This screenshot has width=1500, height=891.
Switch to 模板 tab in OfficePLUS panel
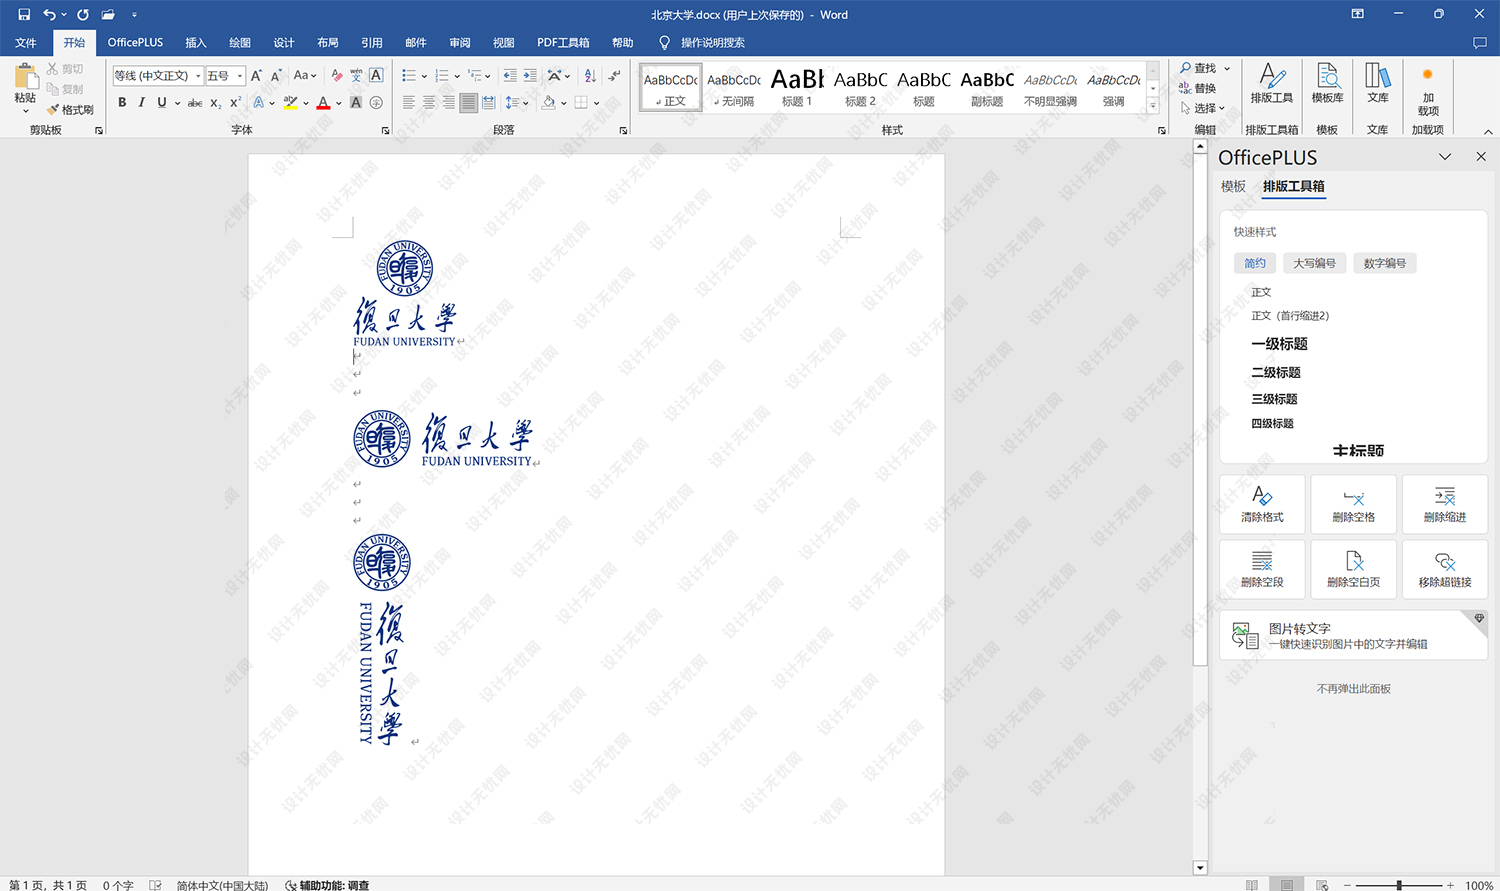[1233, 186]
